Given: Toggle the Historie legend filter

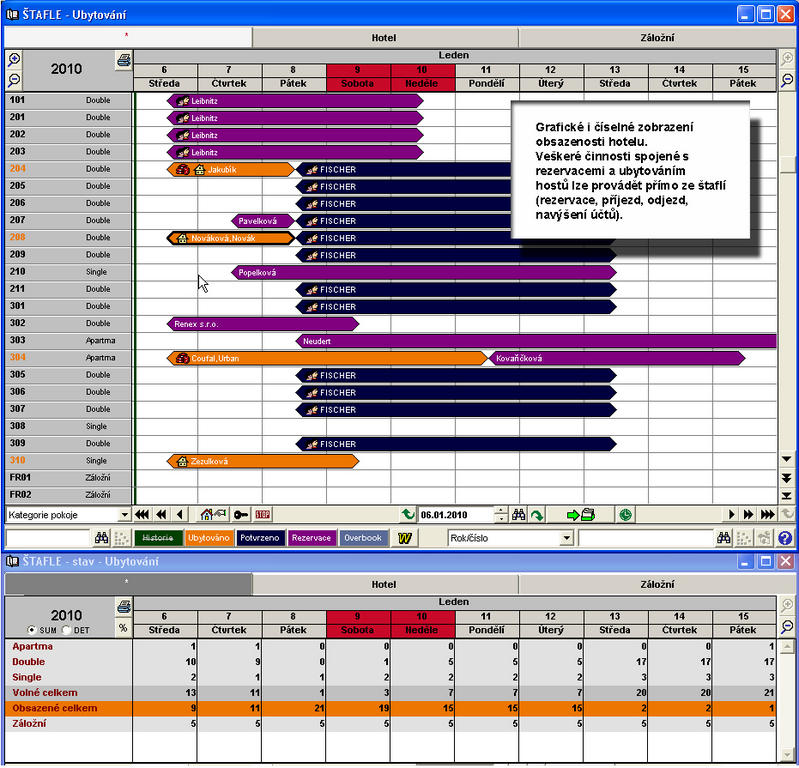Looking at the screenshot, I should coord(157,538).
